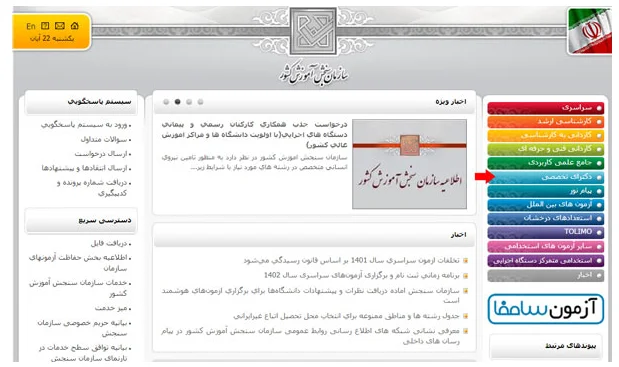Click bullet icon beside جدول رشته ها news

click(465, 316)
